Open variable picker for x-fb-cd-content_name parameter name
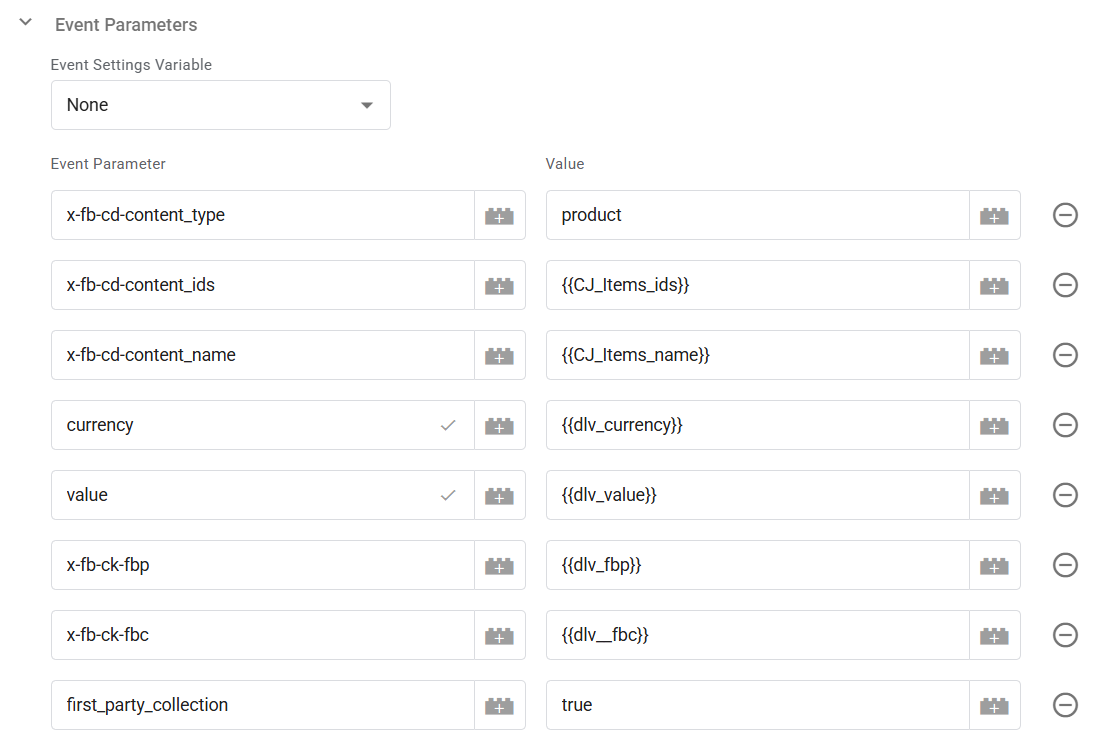Viewport: 1108px width, 750px height. coord(499,355)
